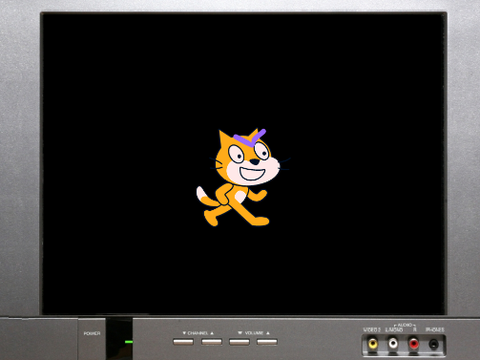Image resolution: width=480 pixels, height=360 pixels.
Task: Click the yellow VIDEO 2 input jack
Action: [372, 343]
